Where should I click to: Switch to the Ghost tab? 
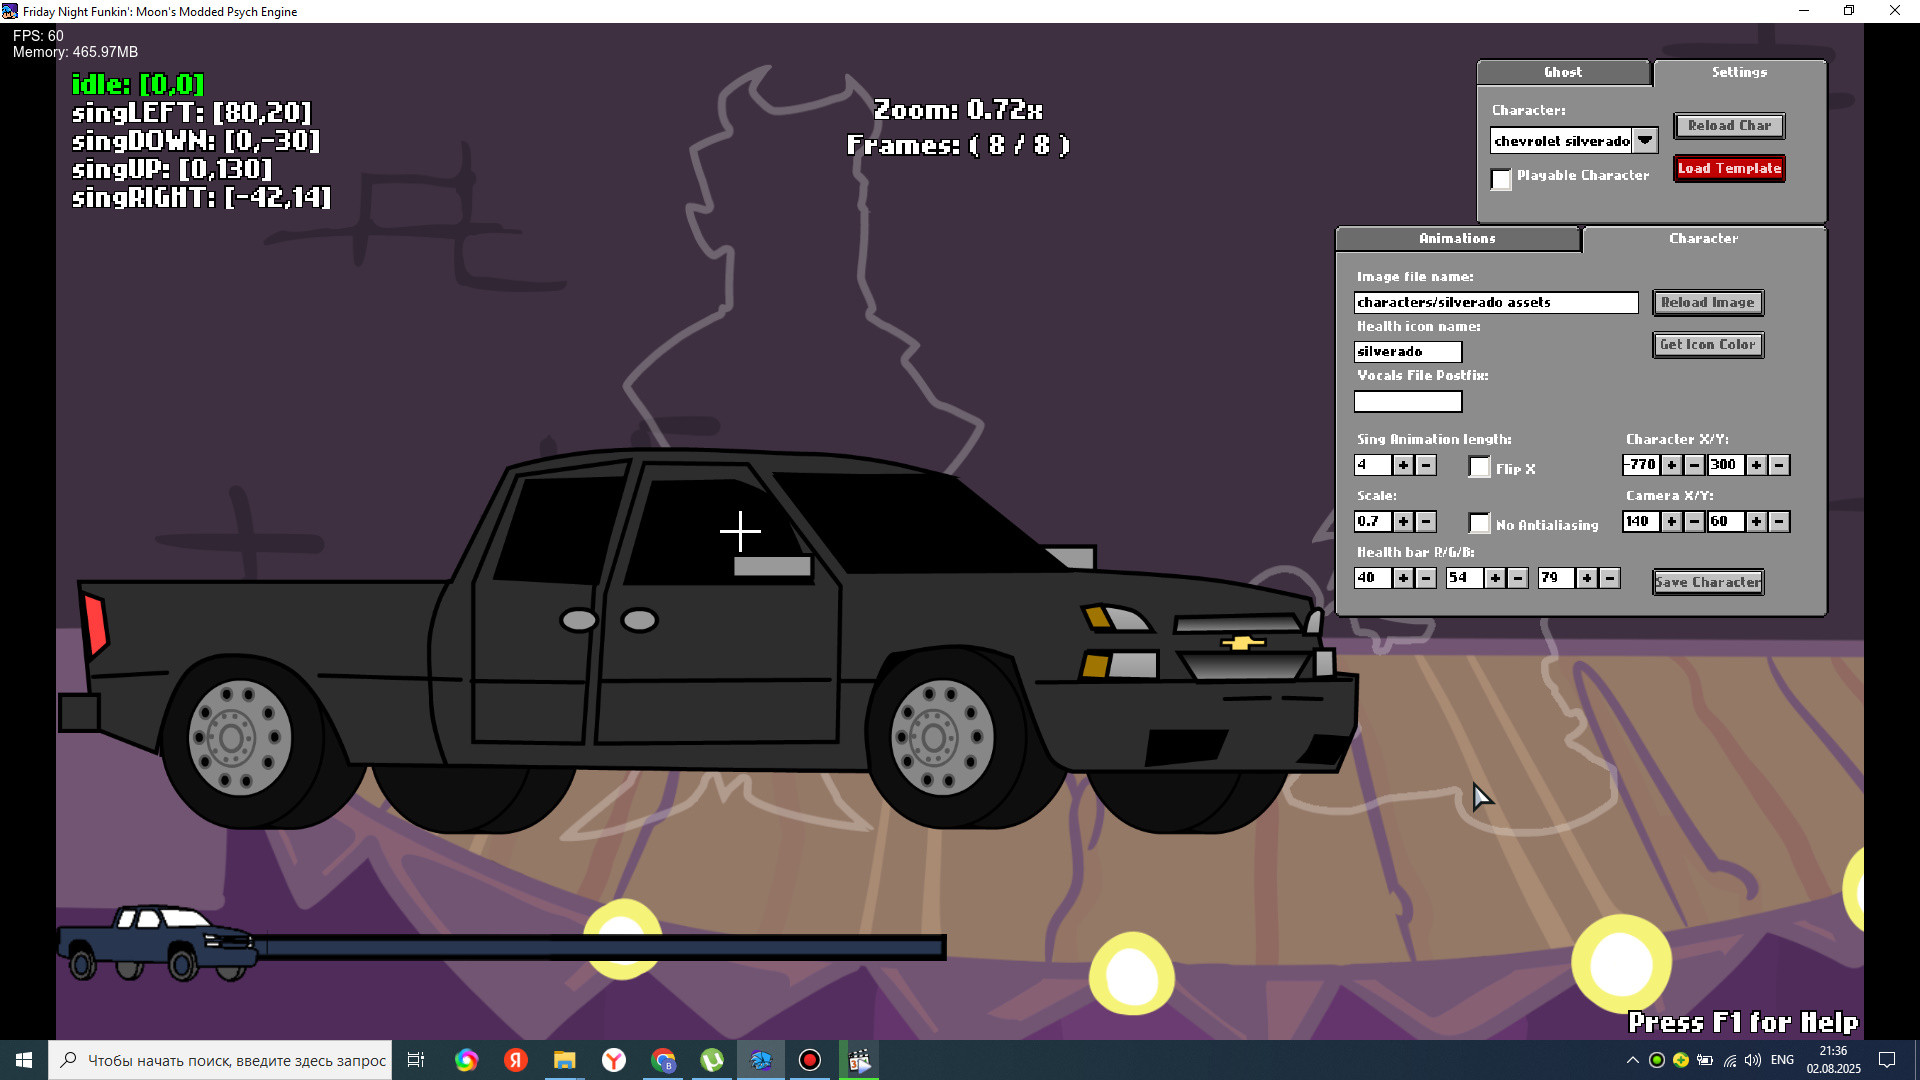coord(1563,72)
